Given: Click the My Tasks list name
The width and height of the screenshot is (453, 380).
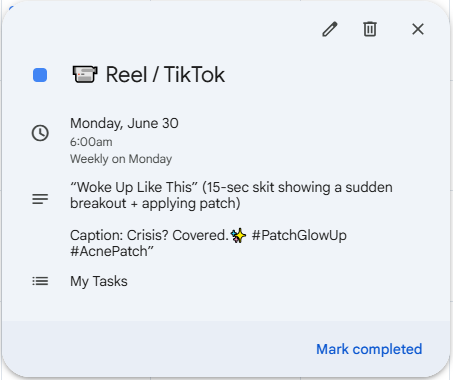Looking at the screenshot, I should point(99,281).
